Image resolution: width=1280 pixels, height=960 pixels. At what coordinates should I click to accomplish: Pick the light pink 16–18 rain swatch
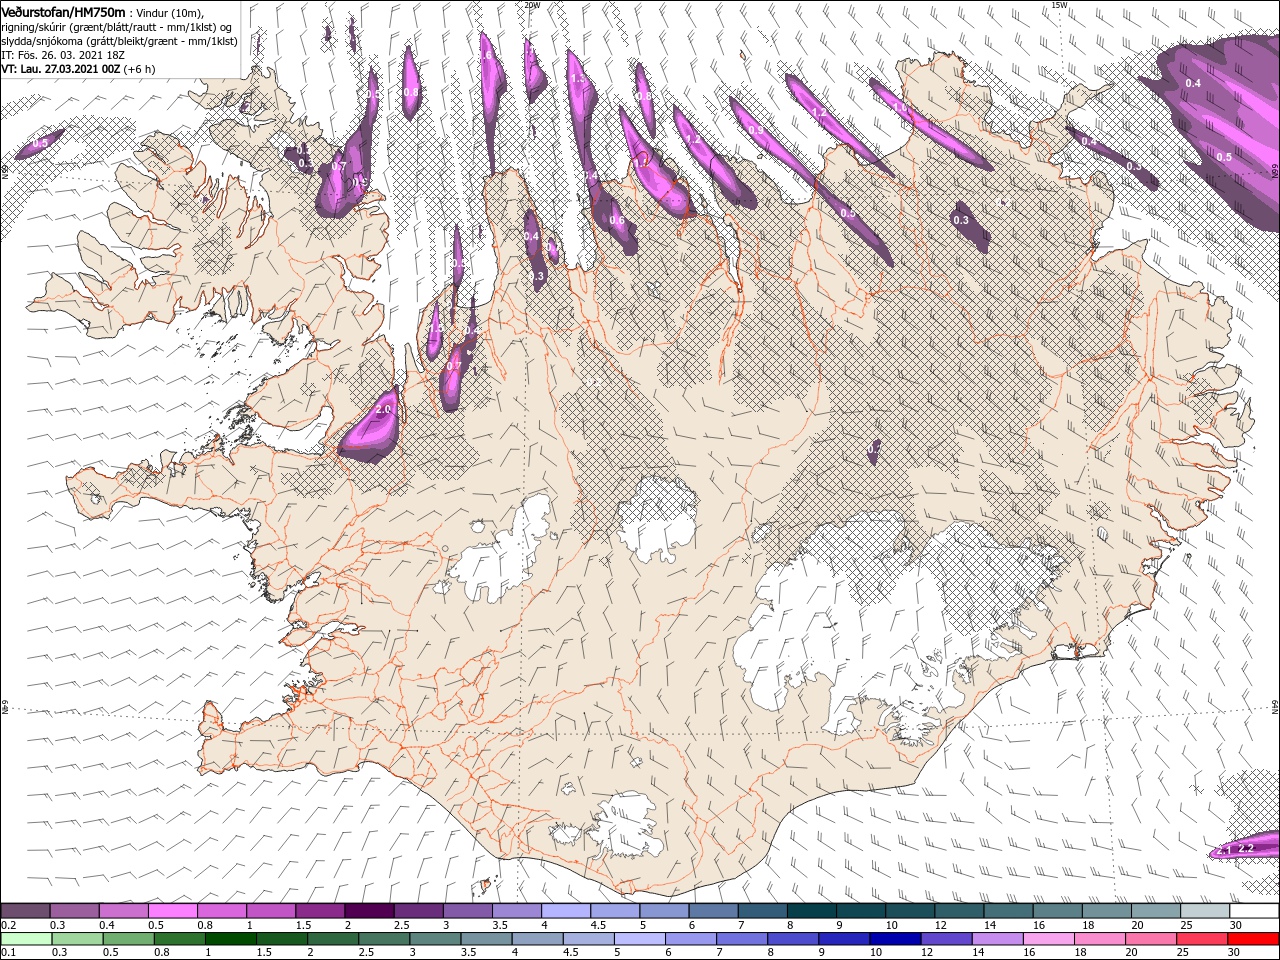[x=1049, y=939]
